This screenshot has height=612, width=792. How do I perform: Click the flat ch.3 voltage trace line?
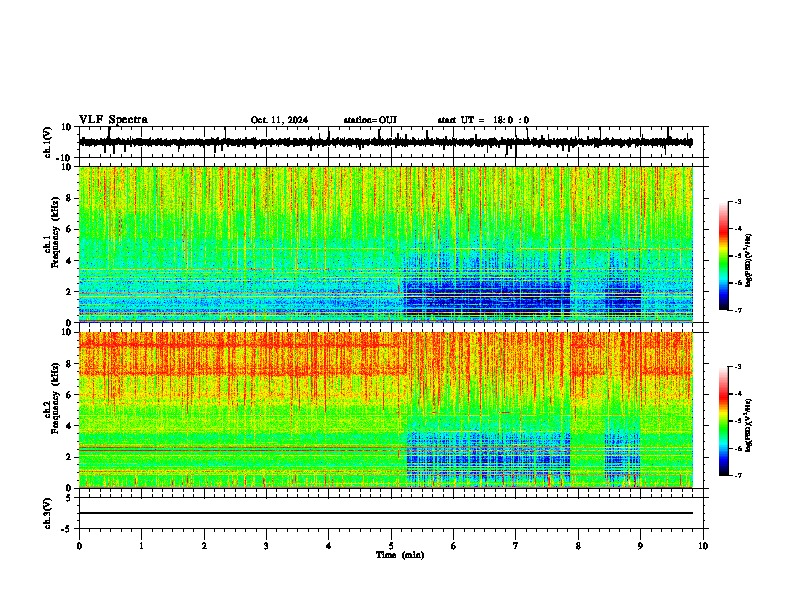pos(386,513)
